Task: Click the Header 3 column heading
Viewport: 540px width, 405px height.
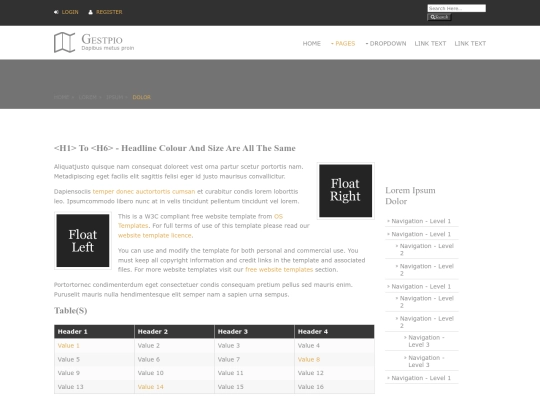Action: pos(255,332)
